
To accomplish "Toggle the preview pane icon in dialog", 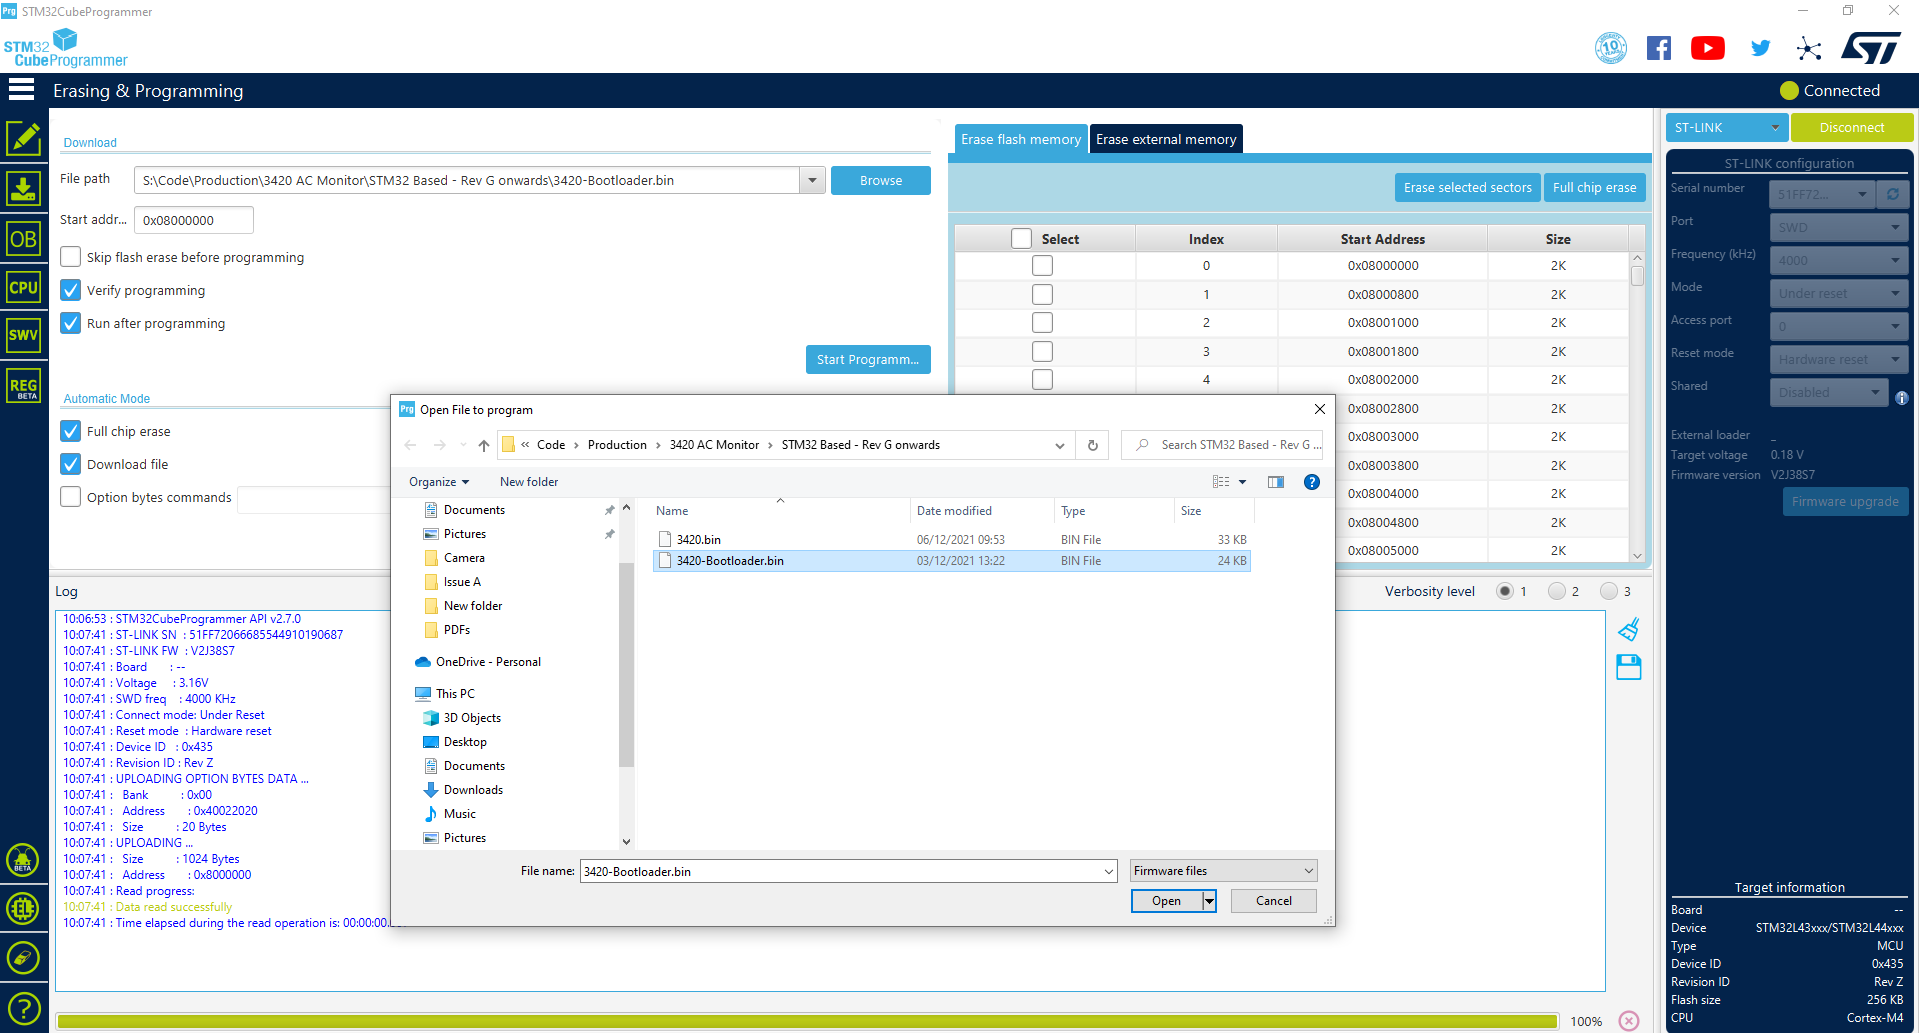I will [1276, 482].
